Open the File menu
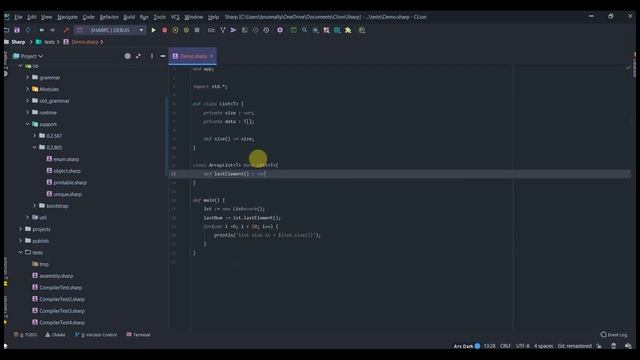Viewport: 640px width, 360px height. [x=18, y=17]
